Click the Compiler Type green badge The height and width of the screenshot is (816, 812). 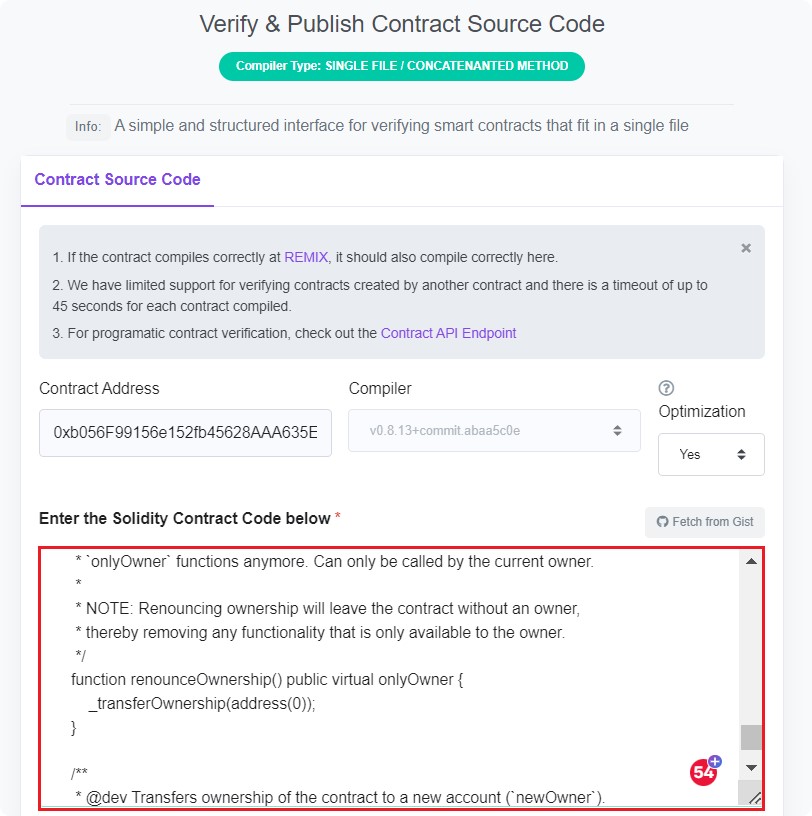coord(402,66)
